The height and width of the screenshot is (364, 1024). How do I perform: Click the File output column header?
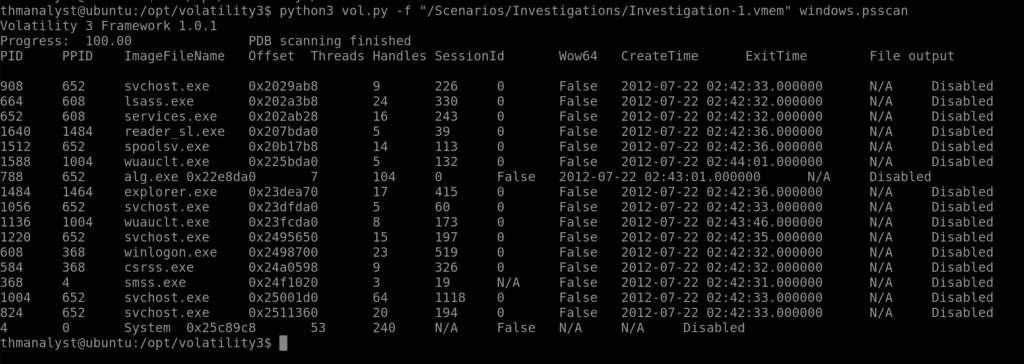912,56
